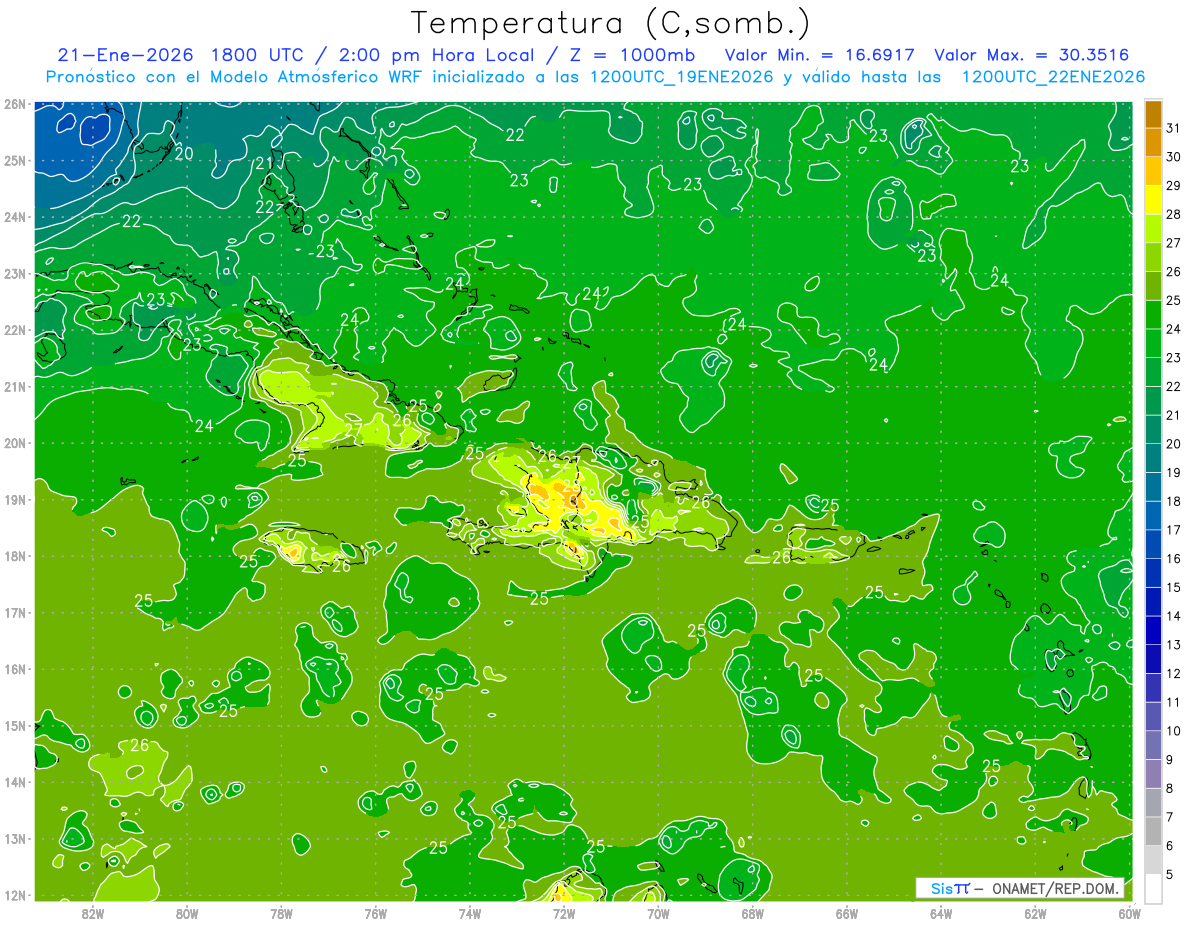
Task: Click the 82W longitude label
Action: (x=93, y=913)
